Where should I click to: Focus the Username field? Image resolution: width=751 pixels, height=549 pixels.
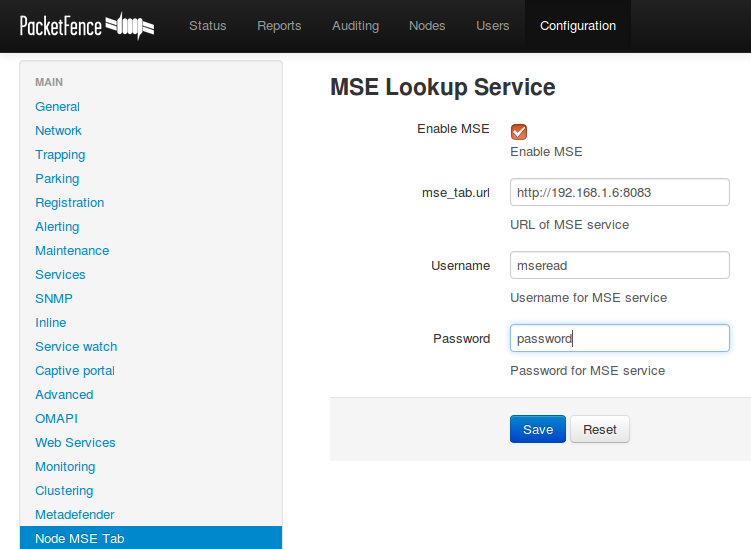tap(620, 265)
